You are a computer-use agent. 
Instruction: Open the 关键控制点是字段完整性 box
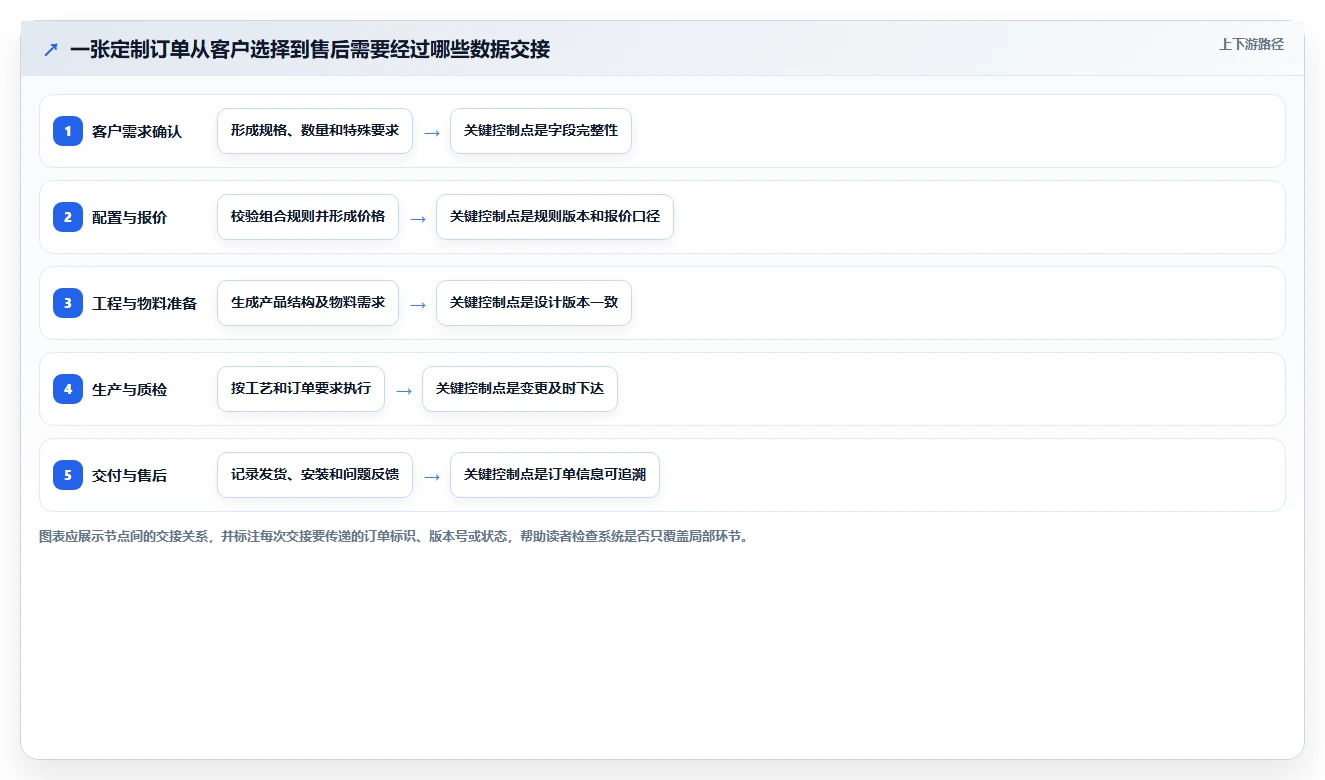click(541, 131)
